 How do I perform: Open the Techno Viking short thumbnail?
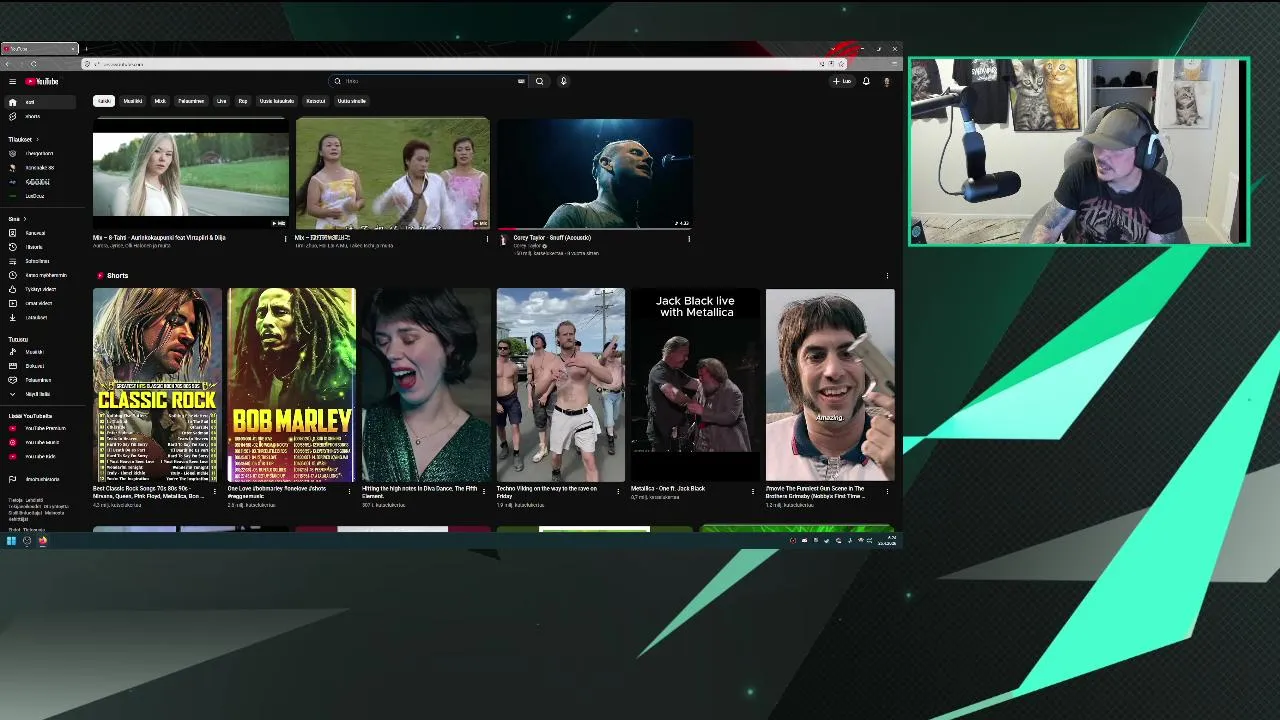point(561,385)
